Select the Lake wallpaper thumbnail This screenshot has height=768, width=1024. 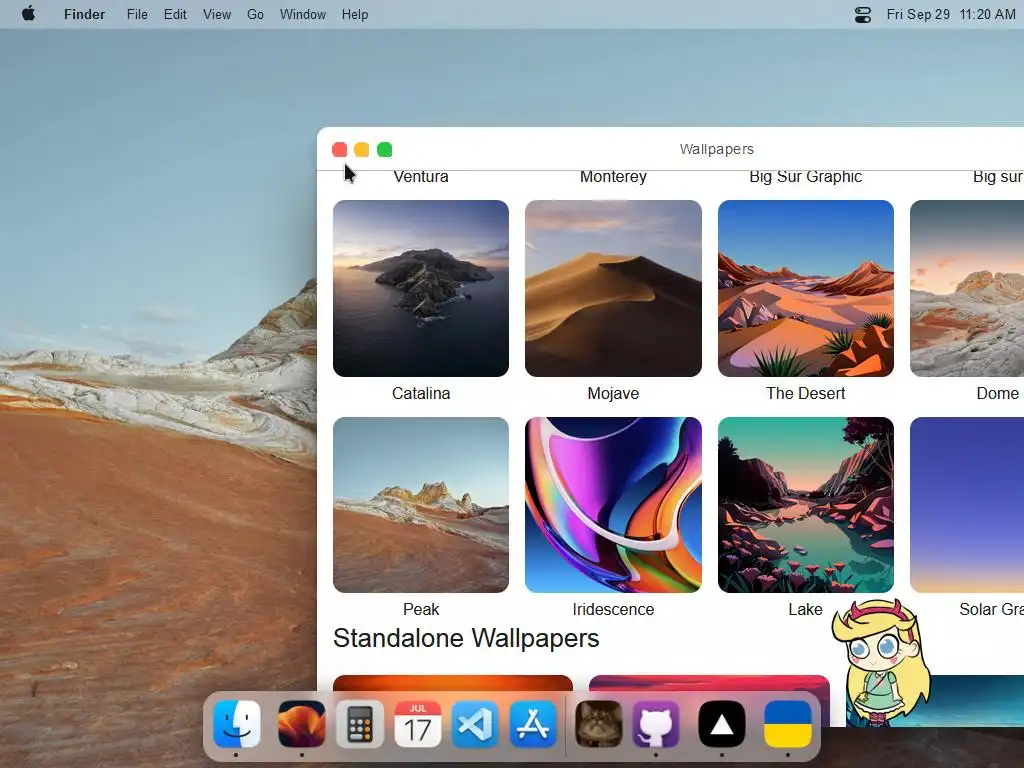(806, 505)
